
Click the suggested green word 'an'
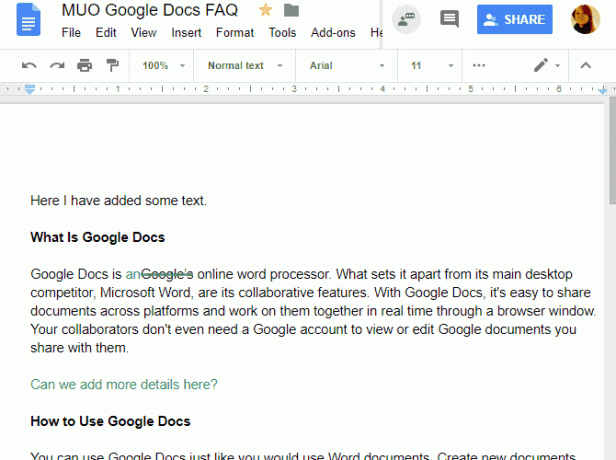(x=133, y=274)
